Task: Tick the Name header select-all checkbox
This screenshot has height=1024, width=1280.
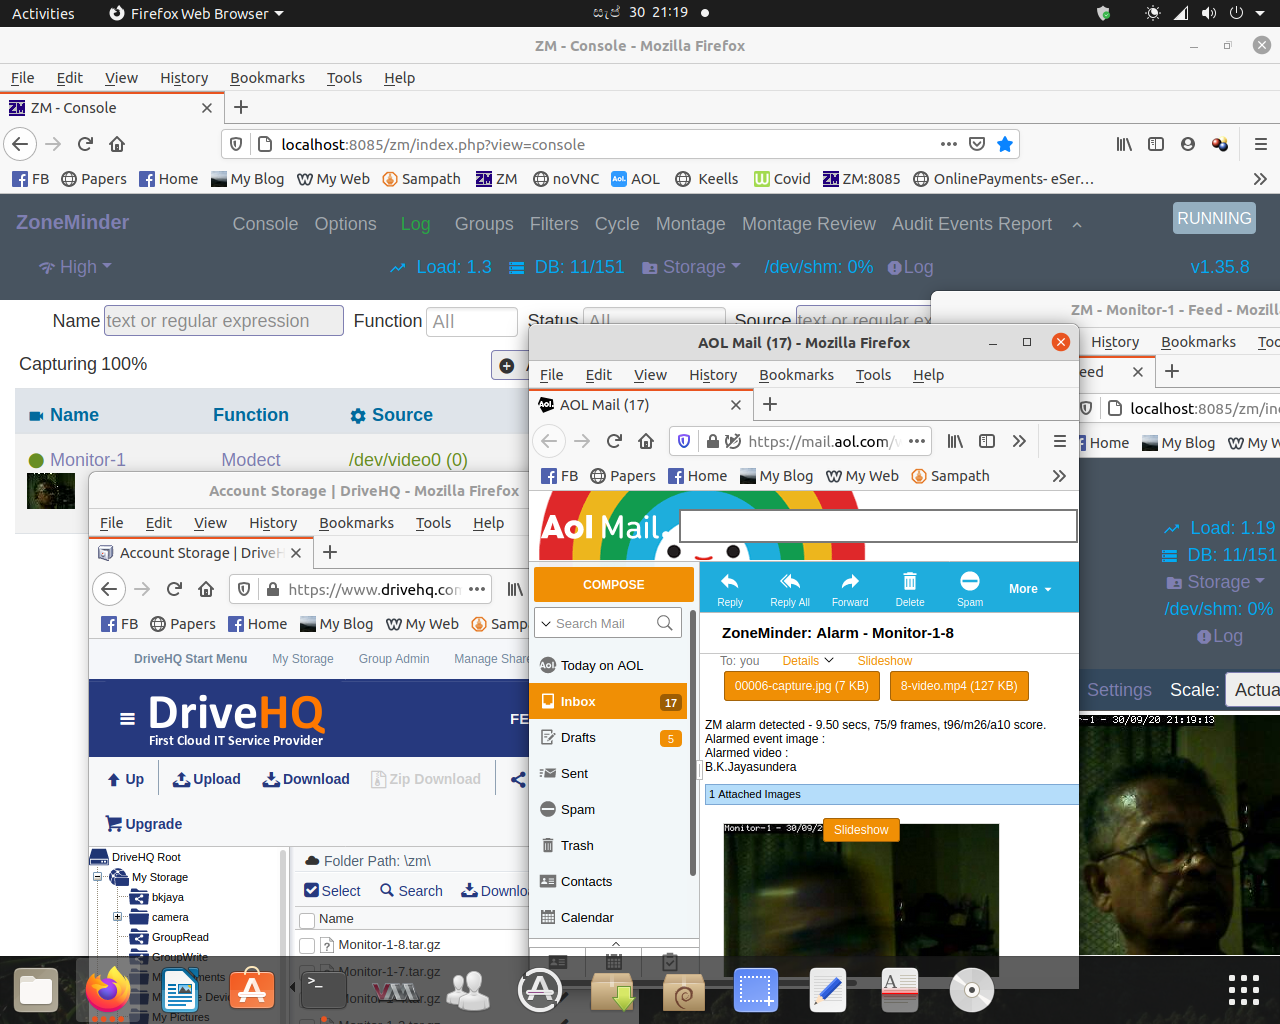Action: (307, 919)
